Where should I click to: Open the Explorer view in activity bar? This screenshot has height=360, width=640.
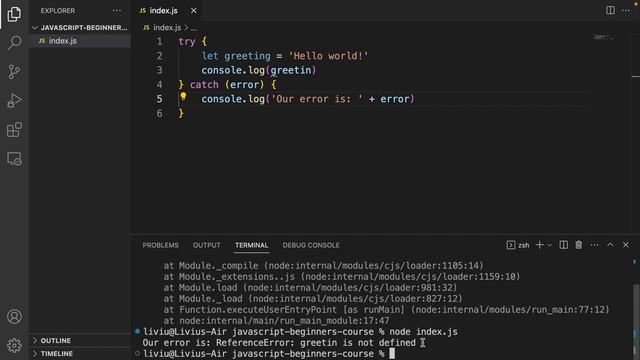14,14
